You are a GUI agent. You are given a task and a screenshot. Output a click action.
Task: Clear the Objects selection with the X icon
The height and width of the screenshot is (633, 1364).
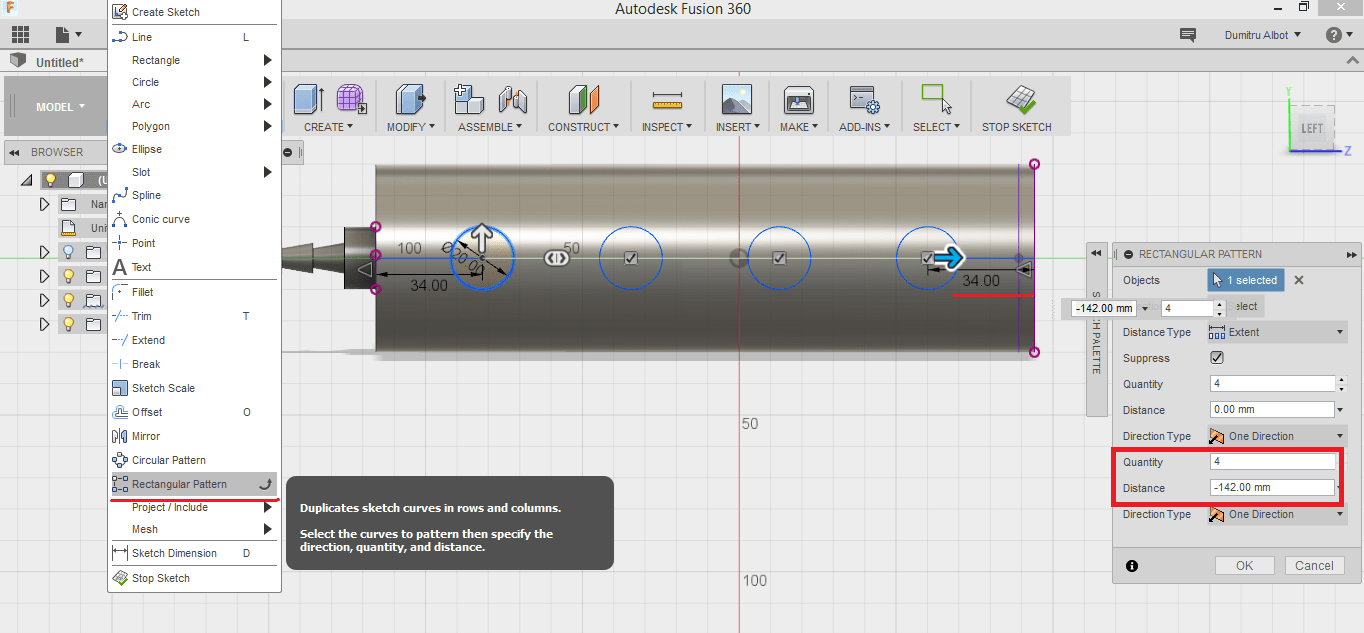coord(1299,280)
